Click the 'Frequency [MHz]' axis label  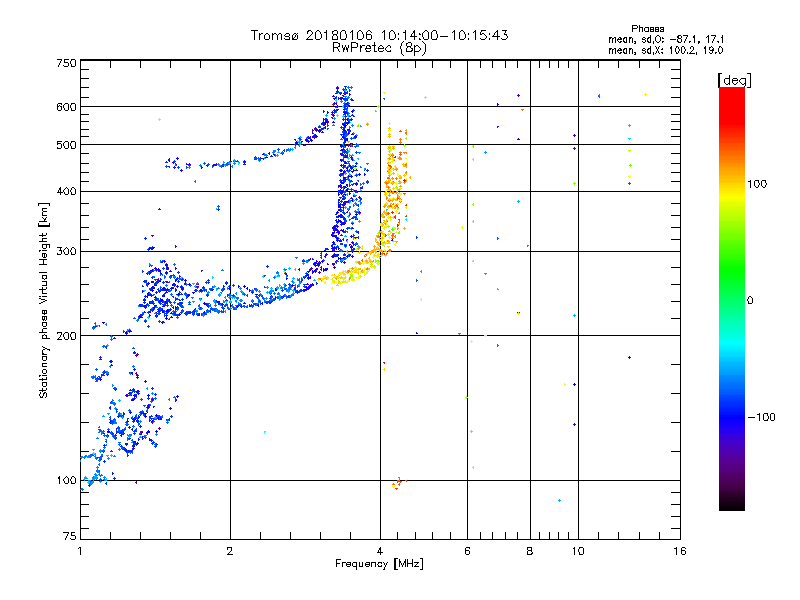[x=379, y=564]
